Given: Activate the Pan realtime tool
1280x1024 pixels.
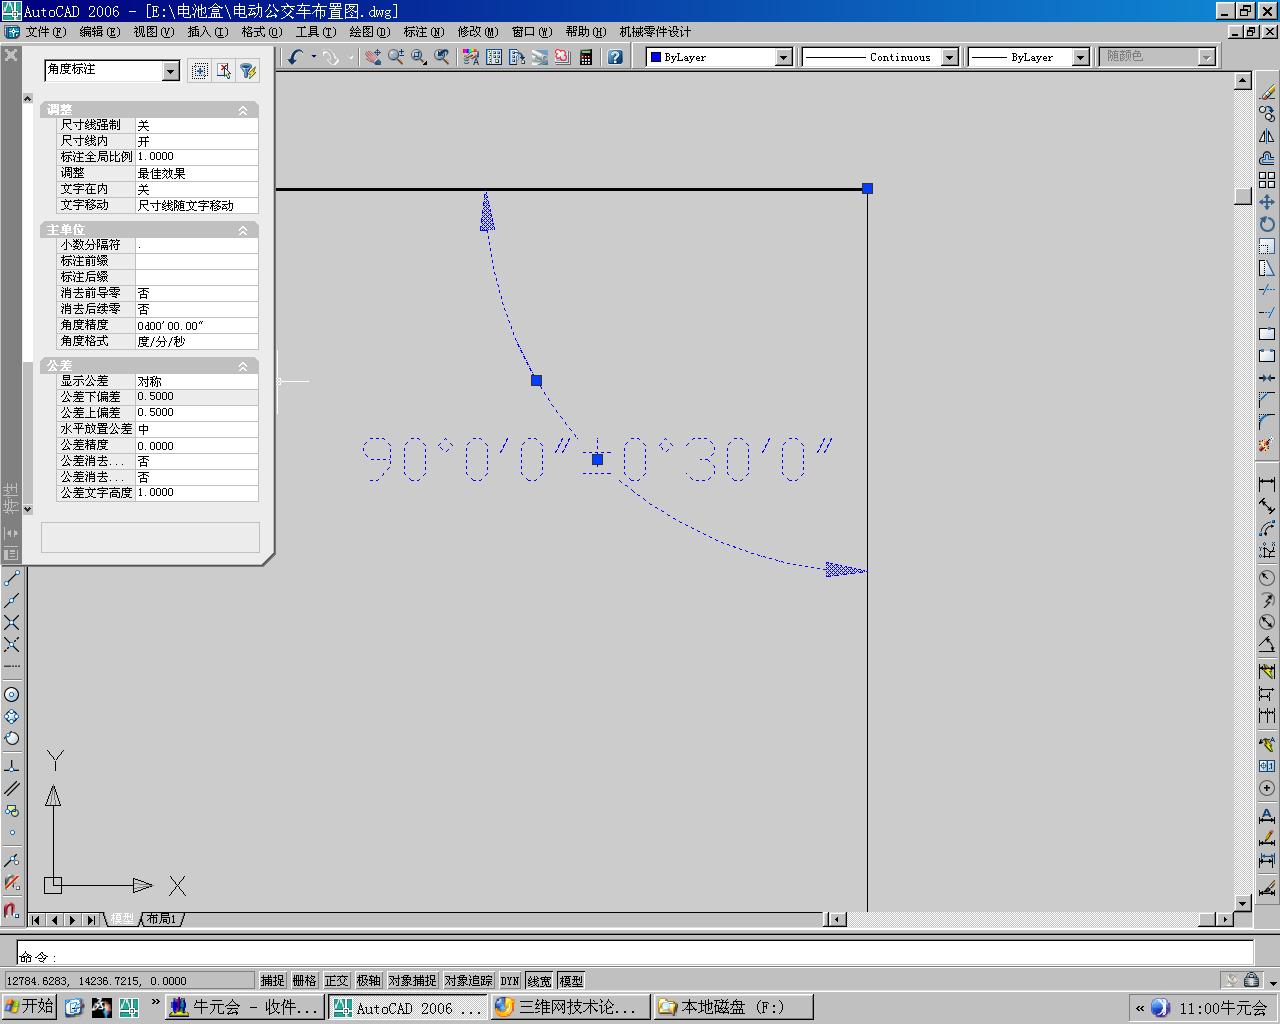Looking at the screenshot, I should click(x=373, y=57).
